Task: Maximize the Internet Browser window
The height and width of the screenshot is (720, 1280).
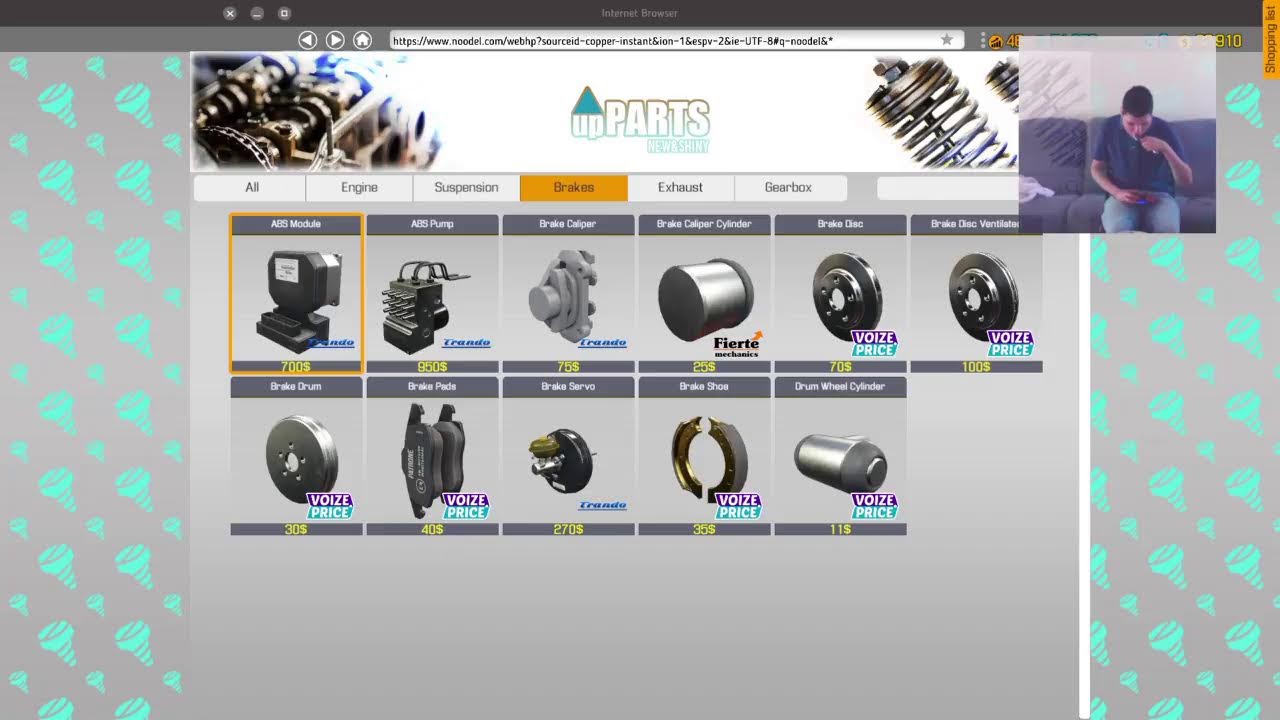Action: tap(284, 13)
